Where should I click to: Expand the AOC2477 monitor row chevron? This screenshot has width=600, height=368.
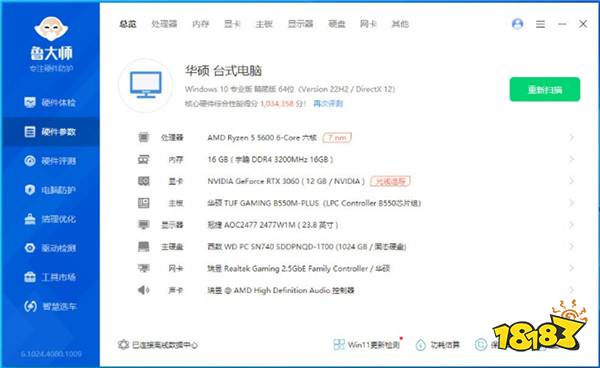pos(571,225)
